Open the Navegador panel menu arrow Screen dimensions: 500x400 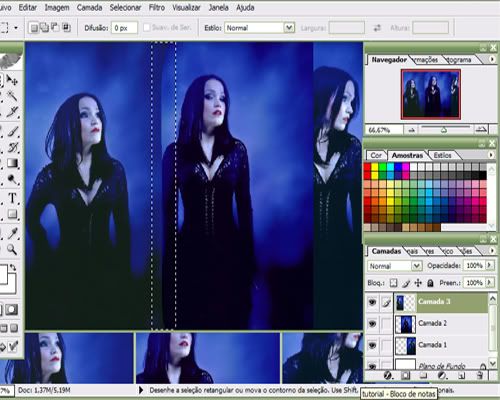pyautogui.click(x=492, y=59)
